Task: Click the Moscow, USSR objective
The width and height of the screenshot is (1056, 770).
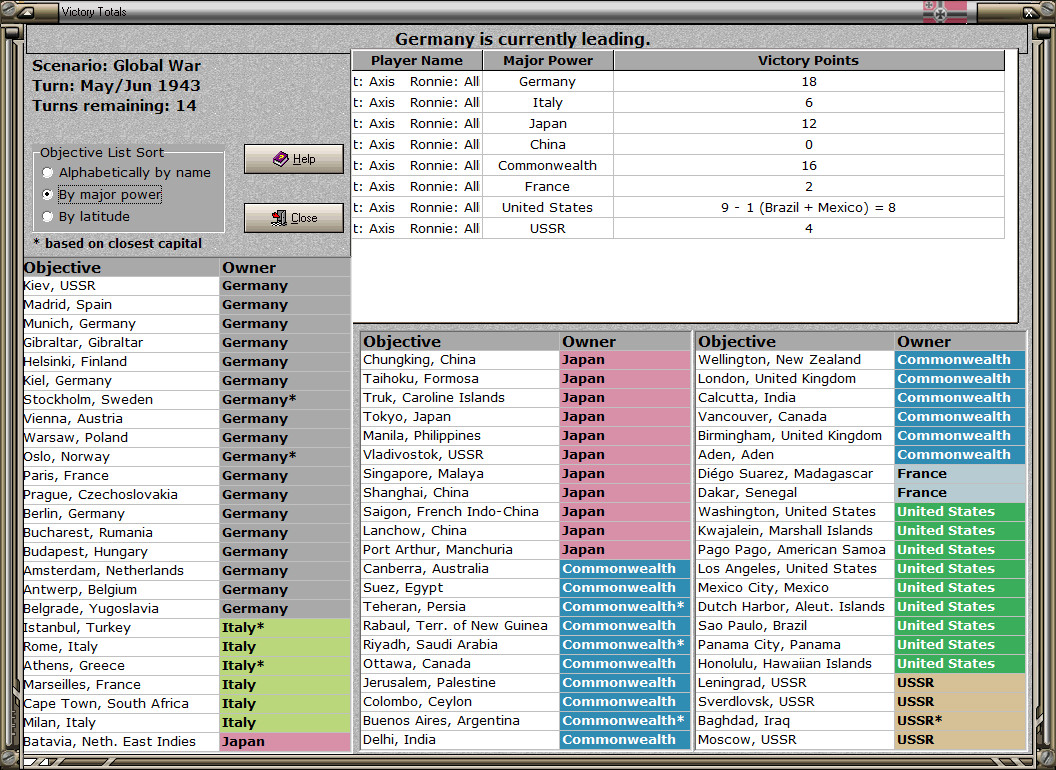Action: 795,740
